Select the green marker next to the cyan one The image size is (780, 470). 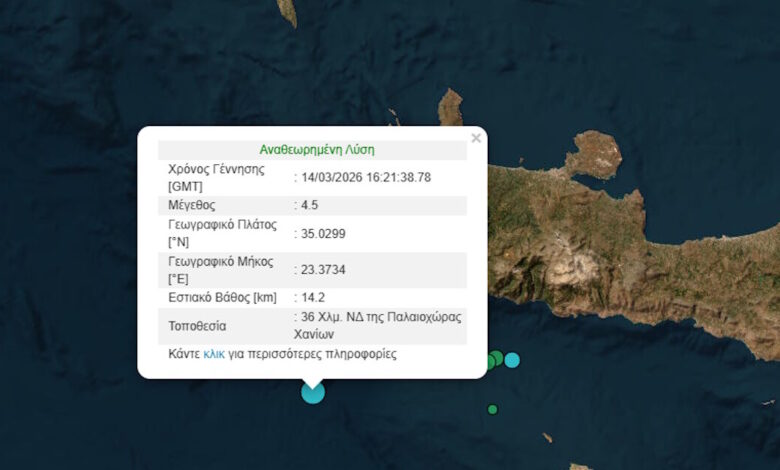495,359
